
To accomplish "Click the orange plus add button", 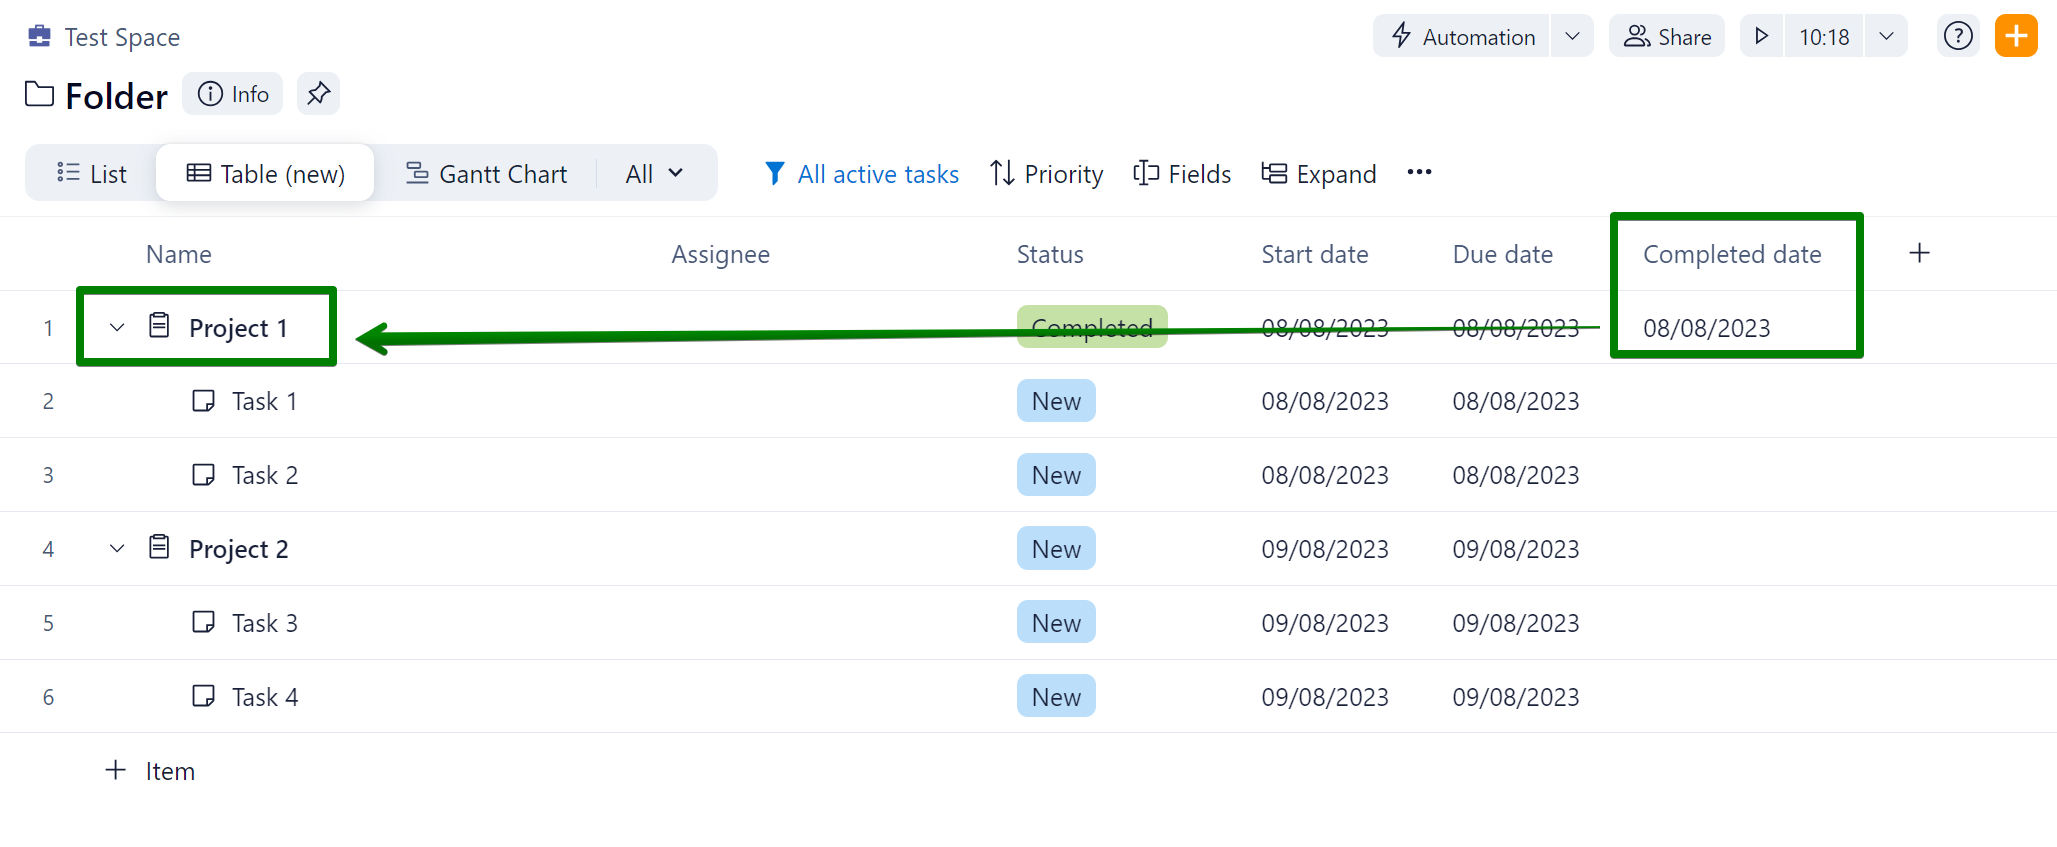I will [2015, 37].
